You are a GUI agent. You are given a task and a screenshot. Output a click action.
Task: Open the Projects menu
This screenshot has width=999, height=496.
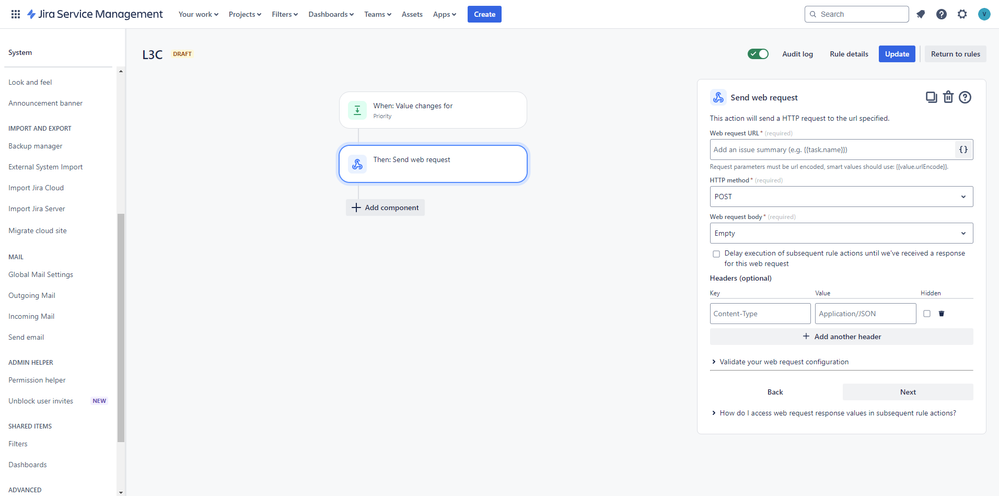click(x=245, y=14)
